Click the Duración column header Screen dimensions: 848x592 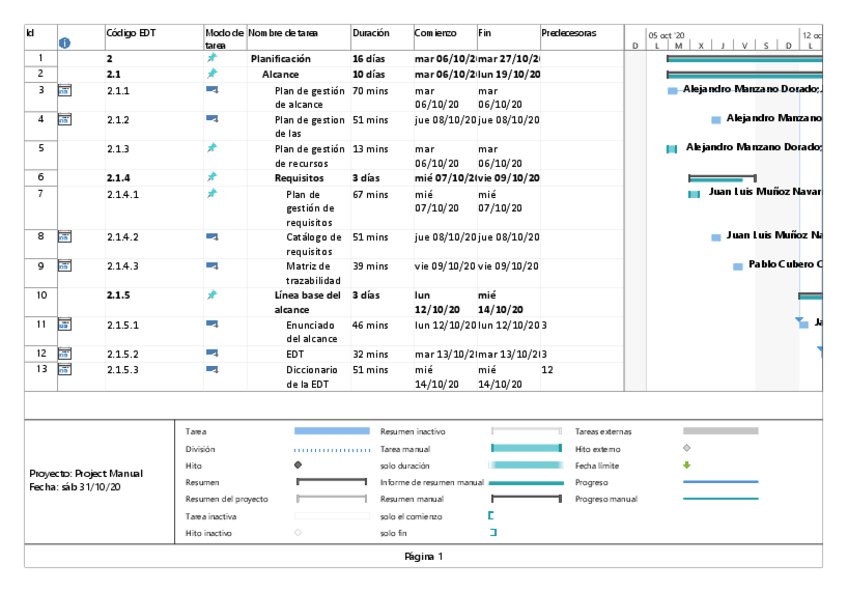371,33
